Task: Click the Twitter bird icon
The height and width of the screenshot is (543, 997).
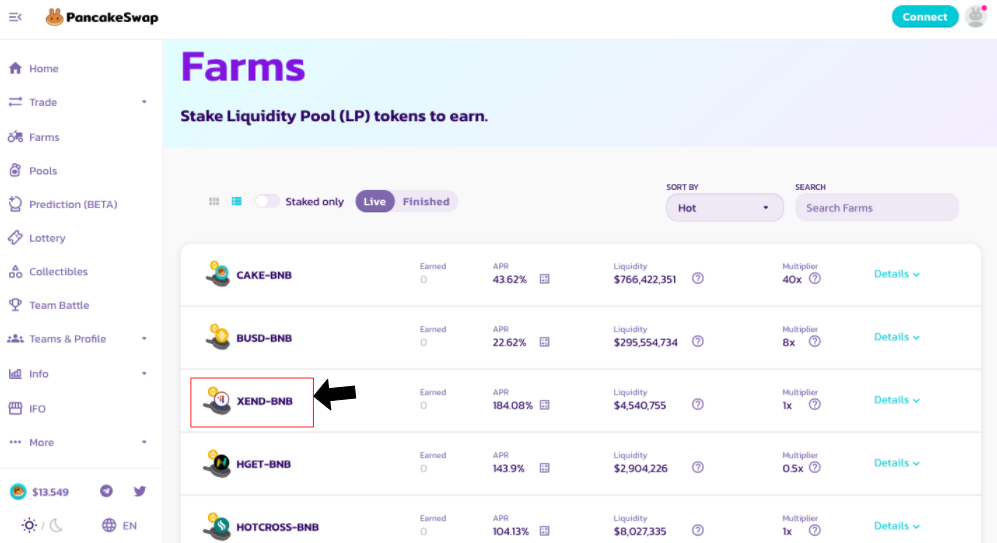Action: tap(140, 491)
